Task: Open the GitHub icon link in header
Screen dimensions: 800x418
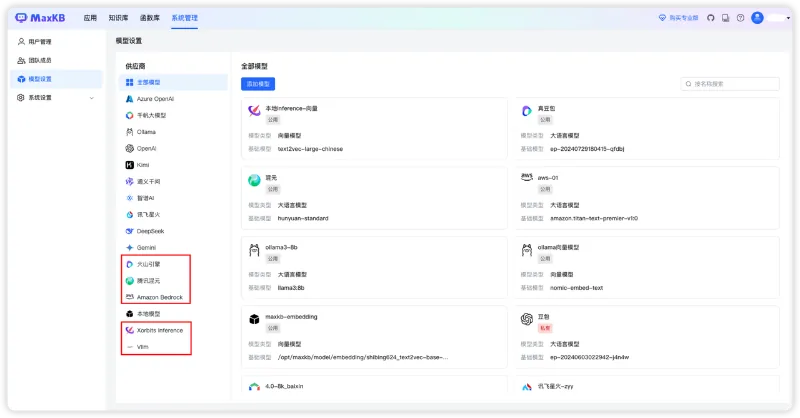Action: tap(711, 18)
